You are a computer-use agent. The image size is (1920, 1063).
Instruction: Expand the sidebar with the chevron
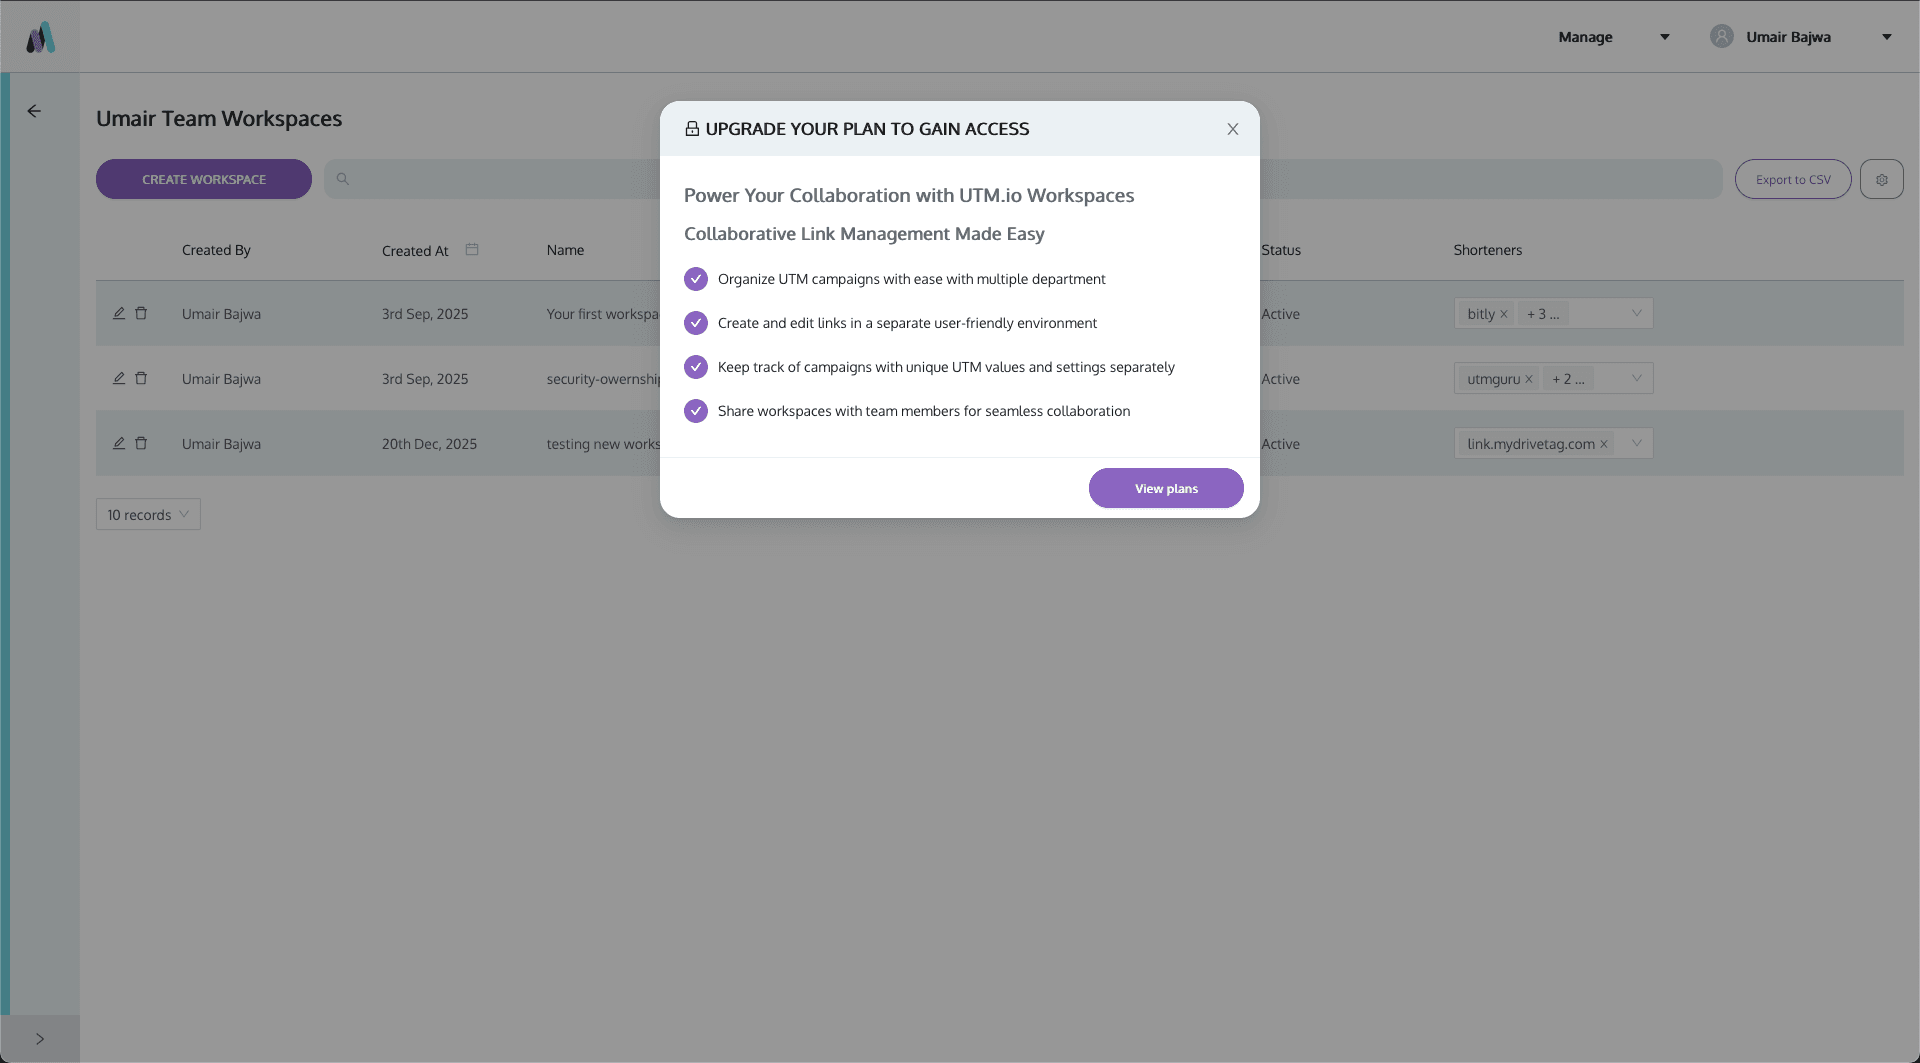pyautogui.click(x=40, y=1039)
